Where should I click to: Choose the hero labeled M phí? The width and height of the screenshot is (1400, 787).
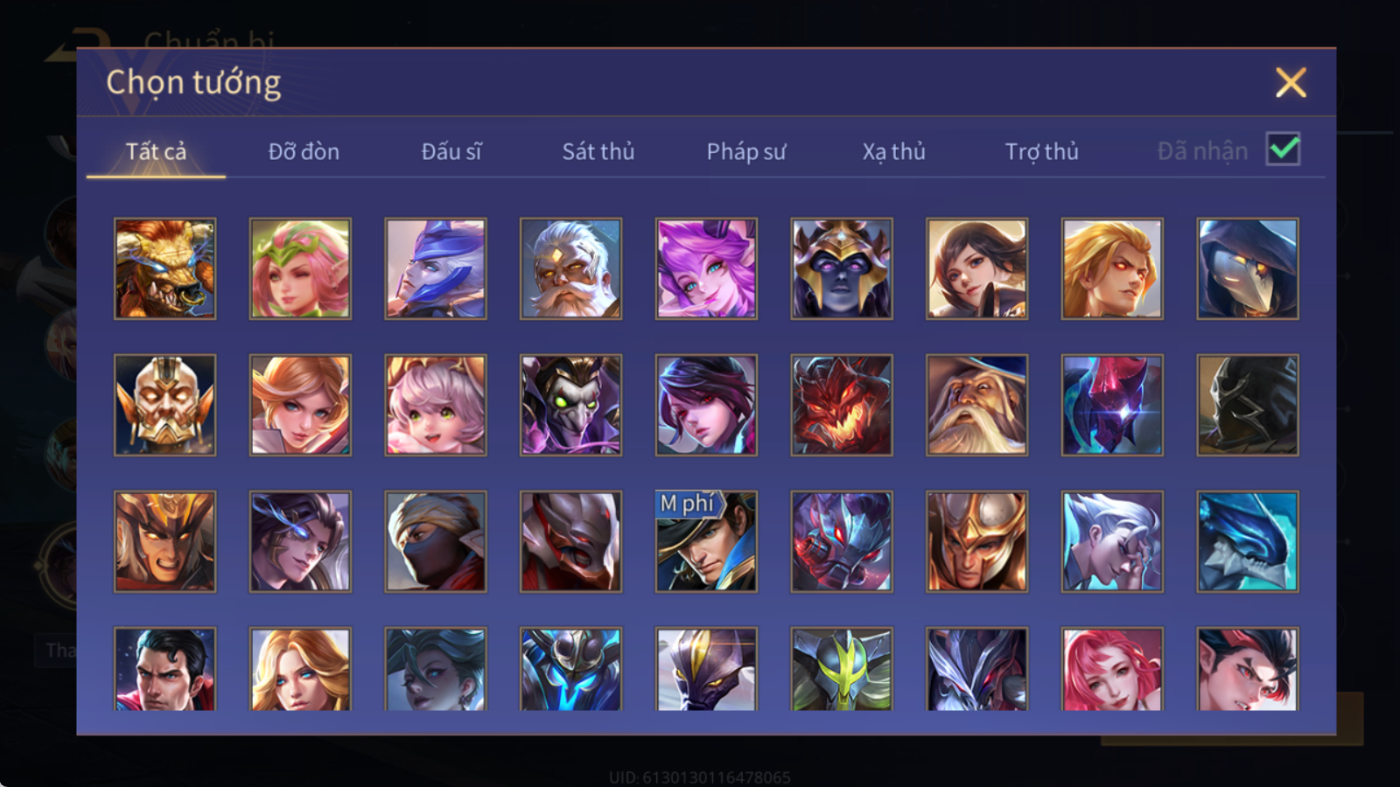(706, 541)
